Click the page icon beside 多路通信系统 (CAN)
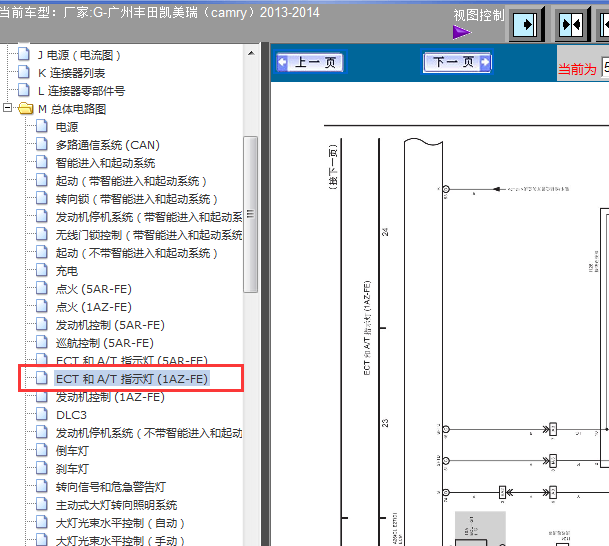The width and height of the screenshot is (609, 546). 42,144
